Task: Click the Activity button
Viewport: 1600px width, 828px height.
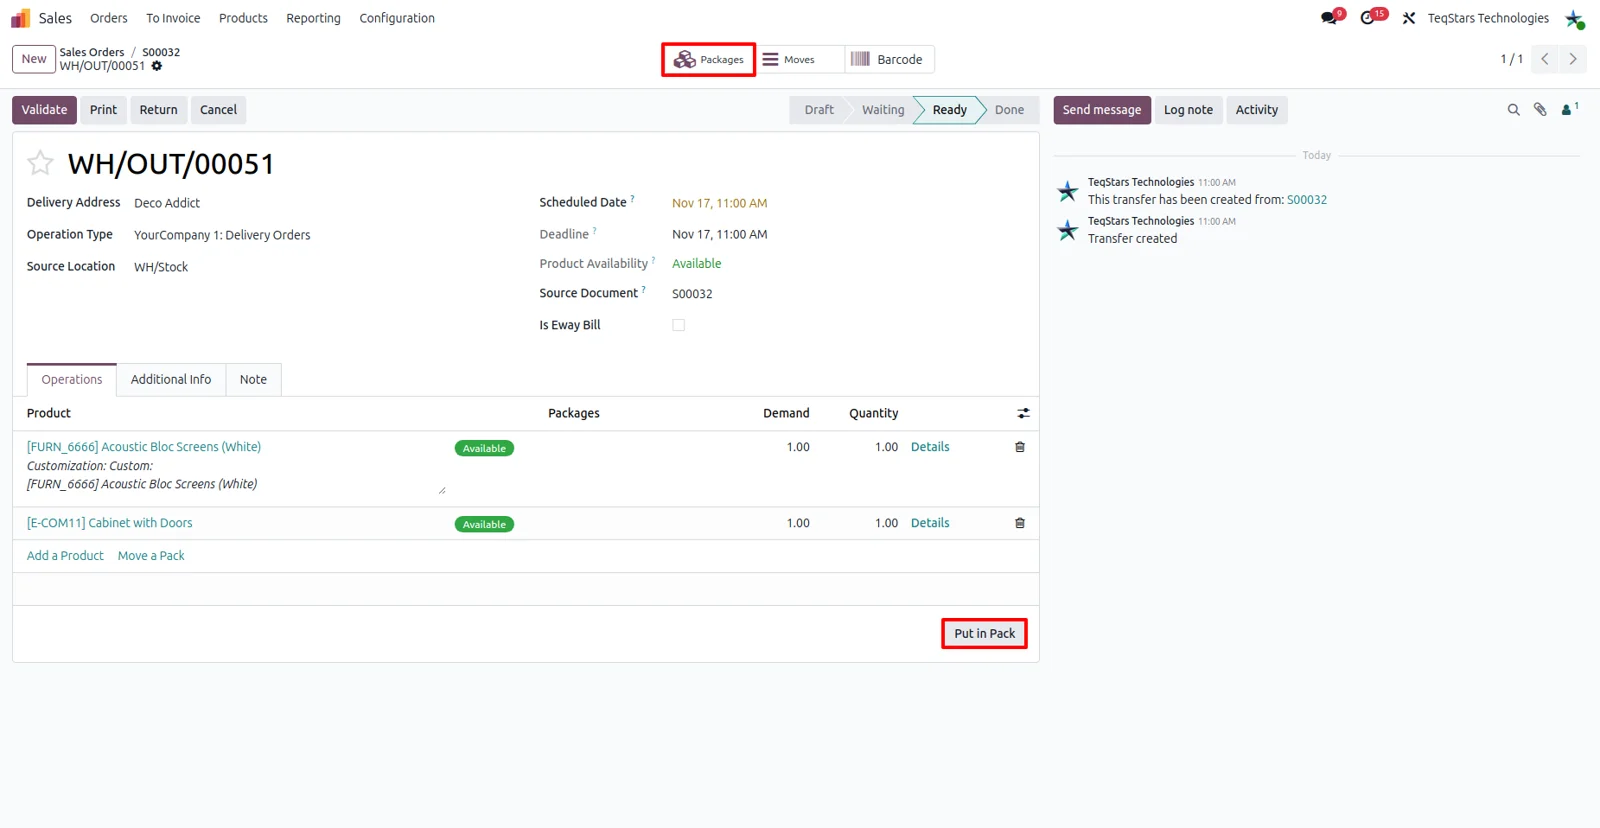Action: click(1257, 110)
